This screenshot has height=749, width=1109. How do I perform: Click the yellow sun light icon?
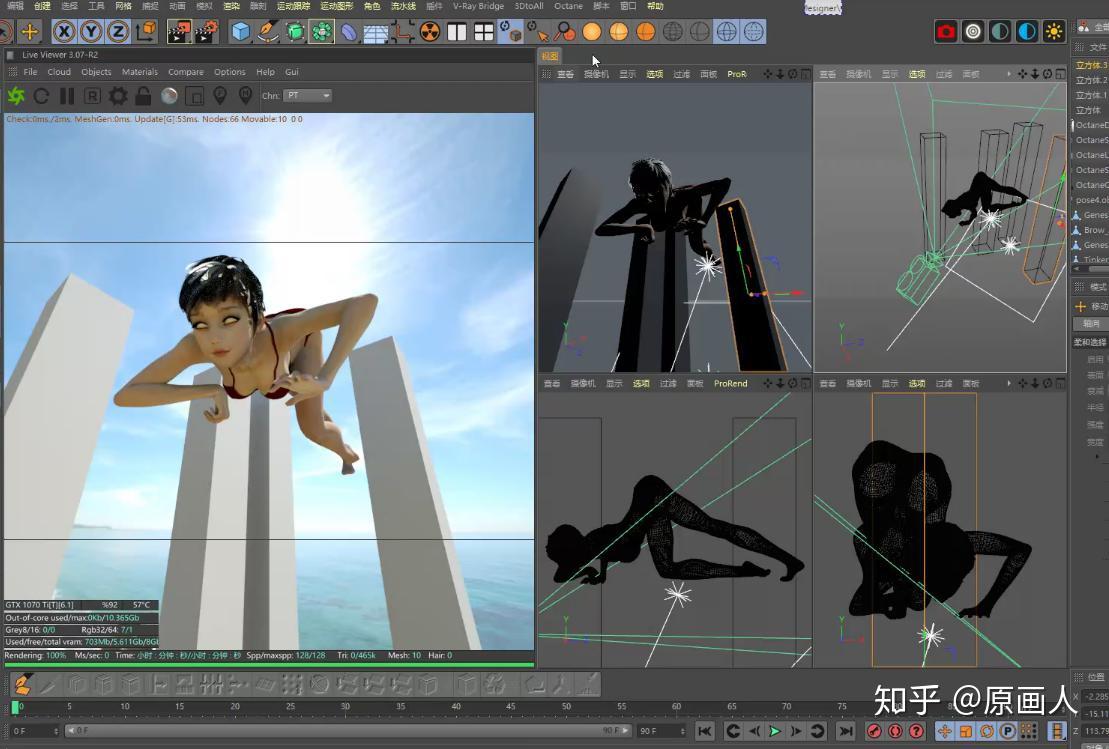tap(1053, 32)
